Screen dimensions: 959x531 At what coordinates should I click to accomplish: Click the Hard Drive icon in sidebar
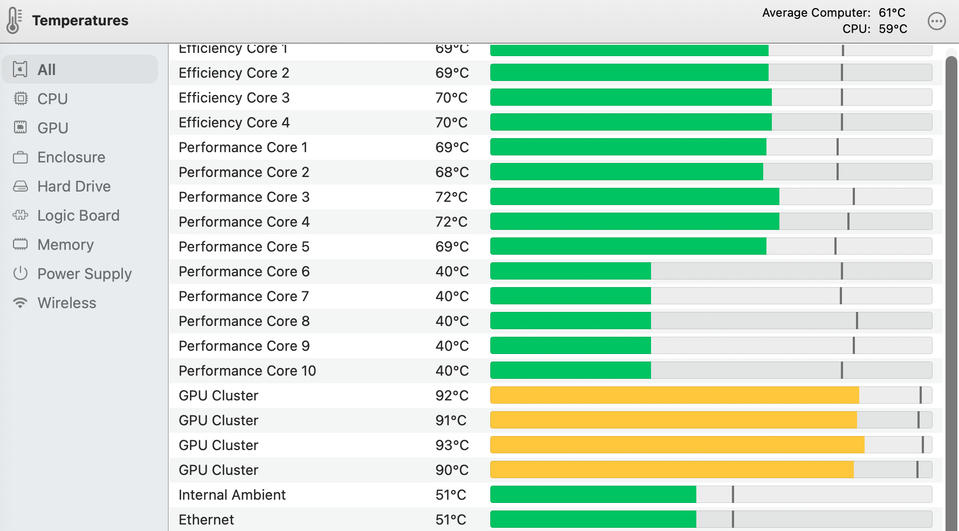(x=20, y=186)
